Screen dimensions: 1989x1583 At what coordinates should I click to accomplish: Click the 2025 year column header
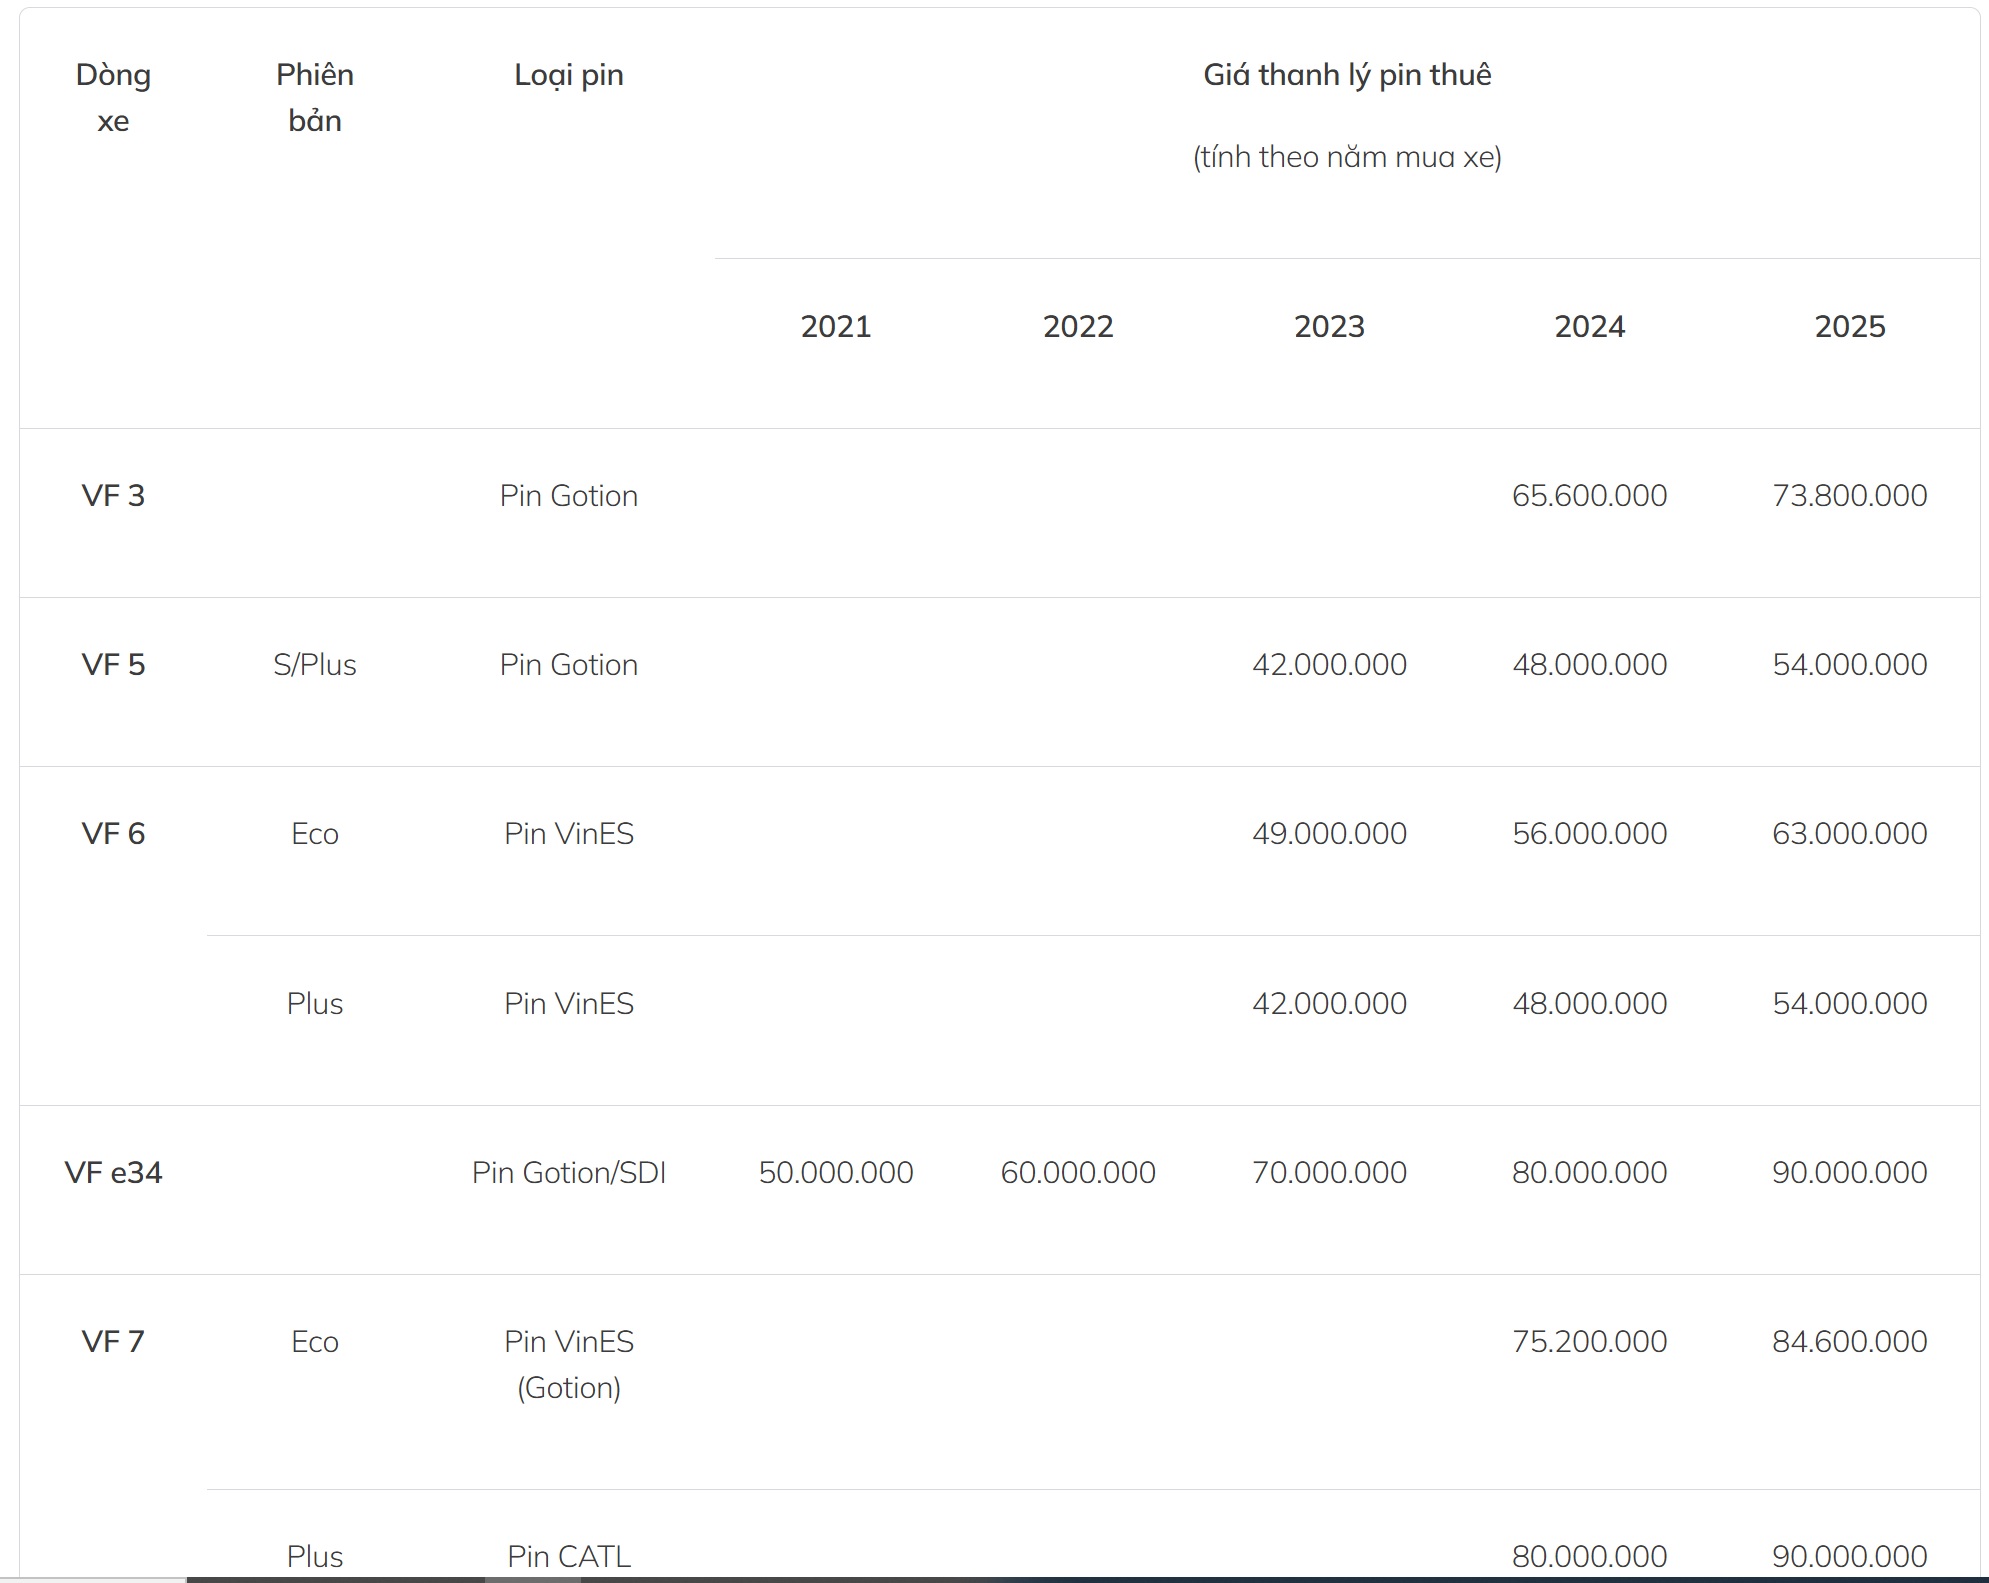1849,327
